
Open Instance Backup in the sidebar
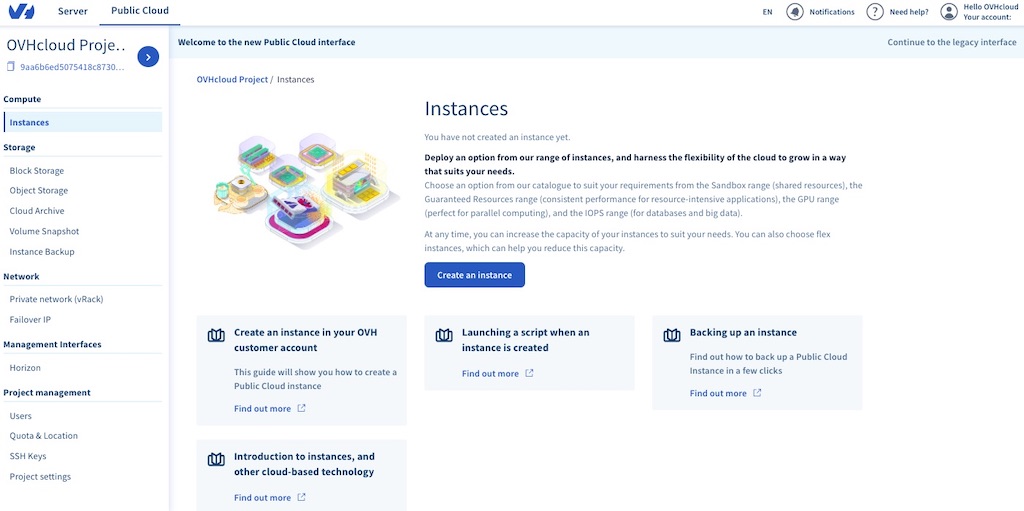coord(42,252)
